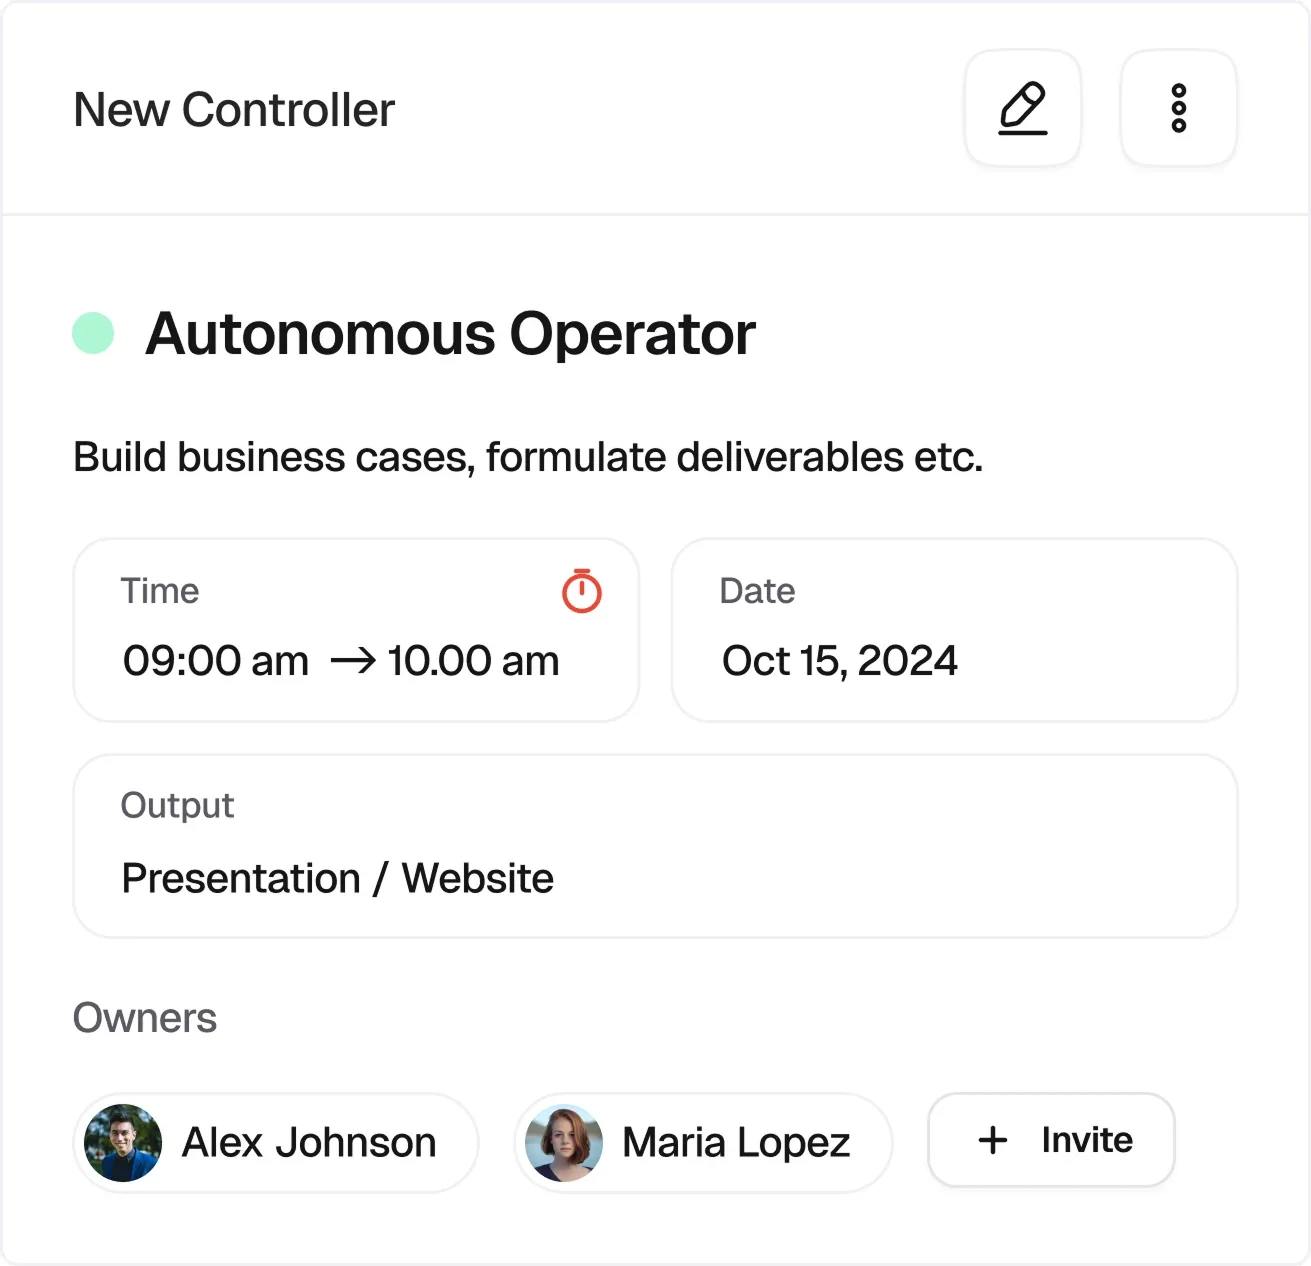Click the start time 09:00 am
Viewport: 1311px width, 1266px height.
[214, 661]
